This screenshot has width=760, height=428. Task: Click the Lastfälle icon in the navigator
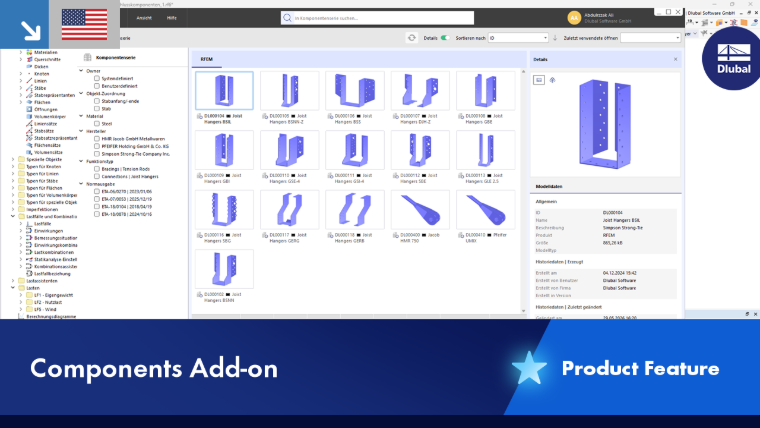(x=29, y=224)
